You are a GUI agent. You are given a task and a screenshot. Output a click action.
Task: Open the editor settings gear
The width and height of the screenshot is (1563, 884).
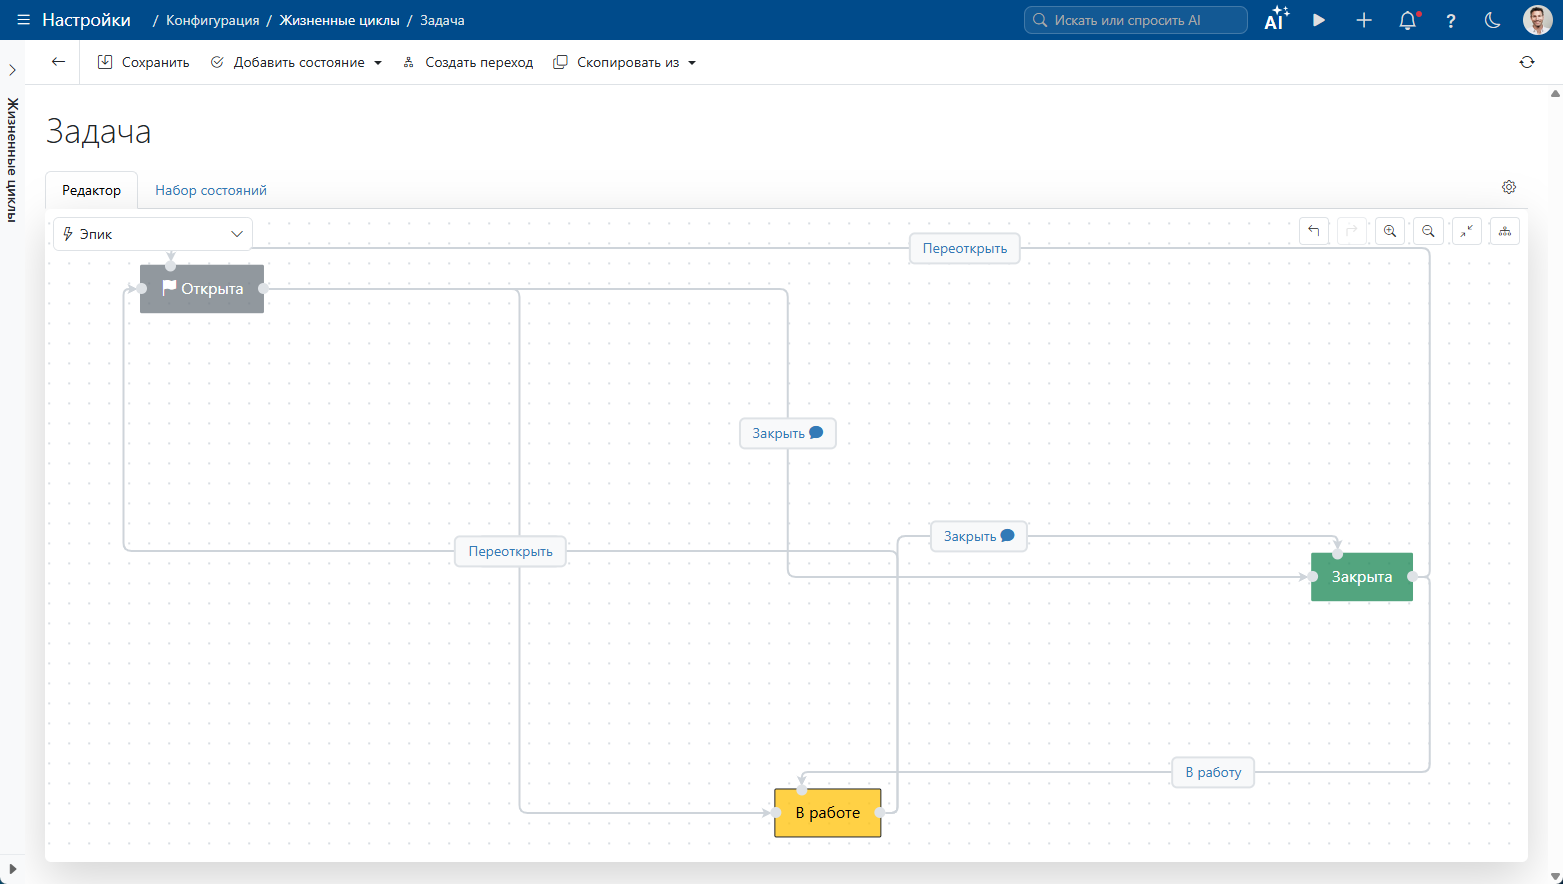coord(1509,187)
